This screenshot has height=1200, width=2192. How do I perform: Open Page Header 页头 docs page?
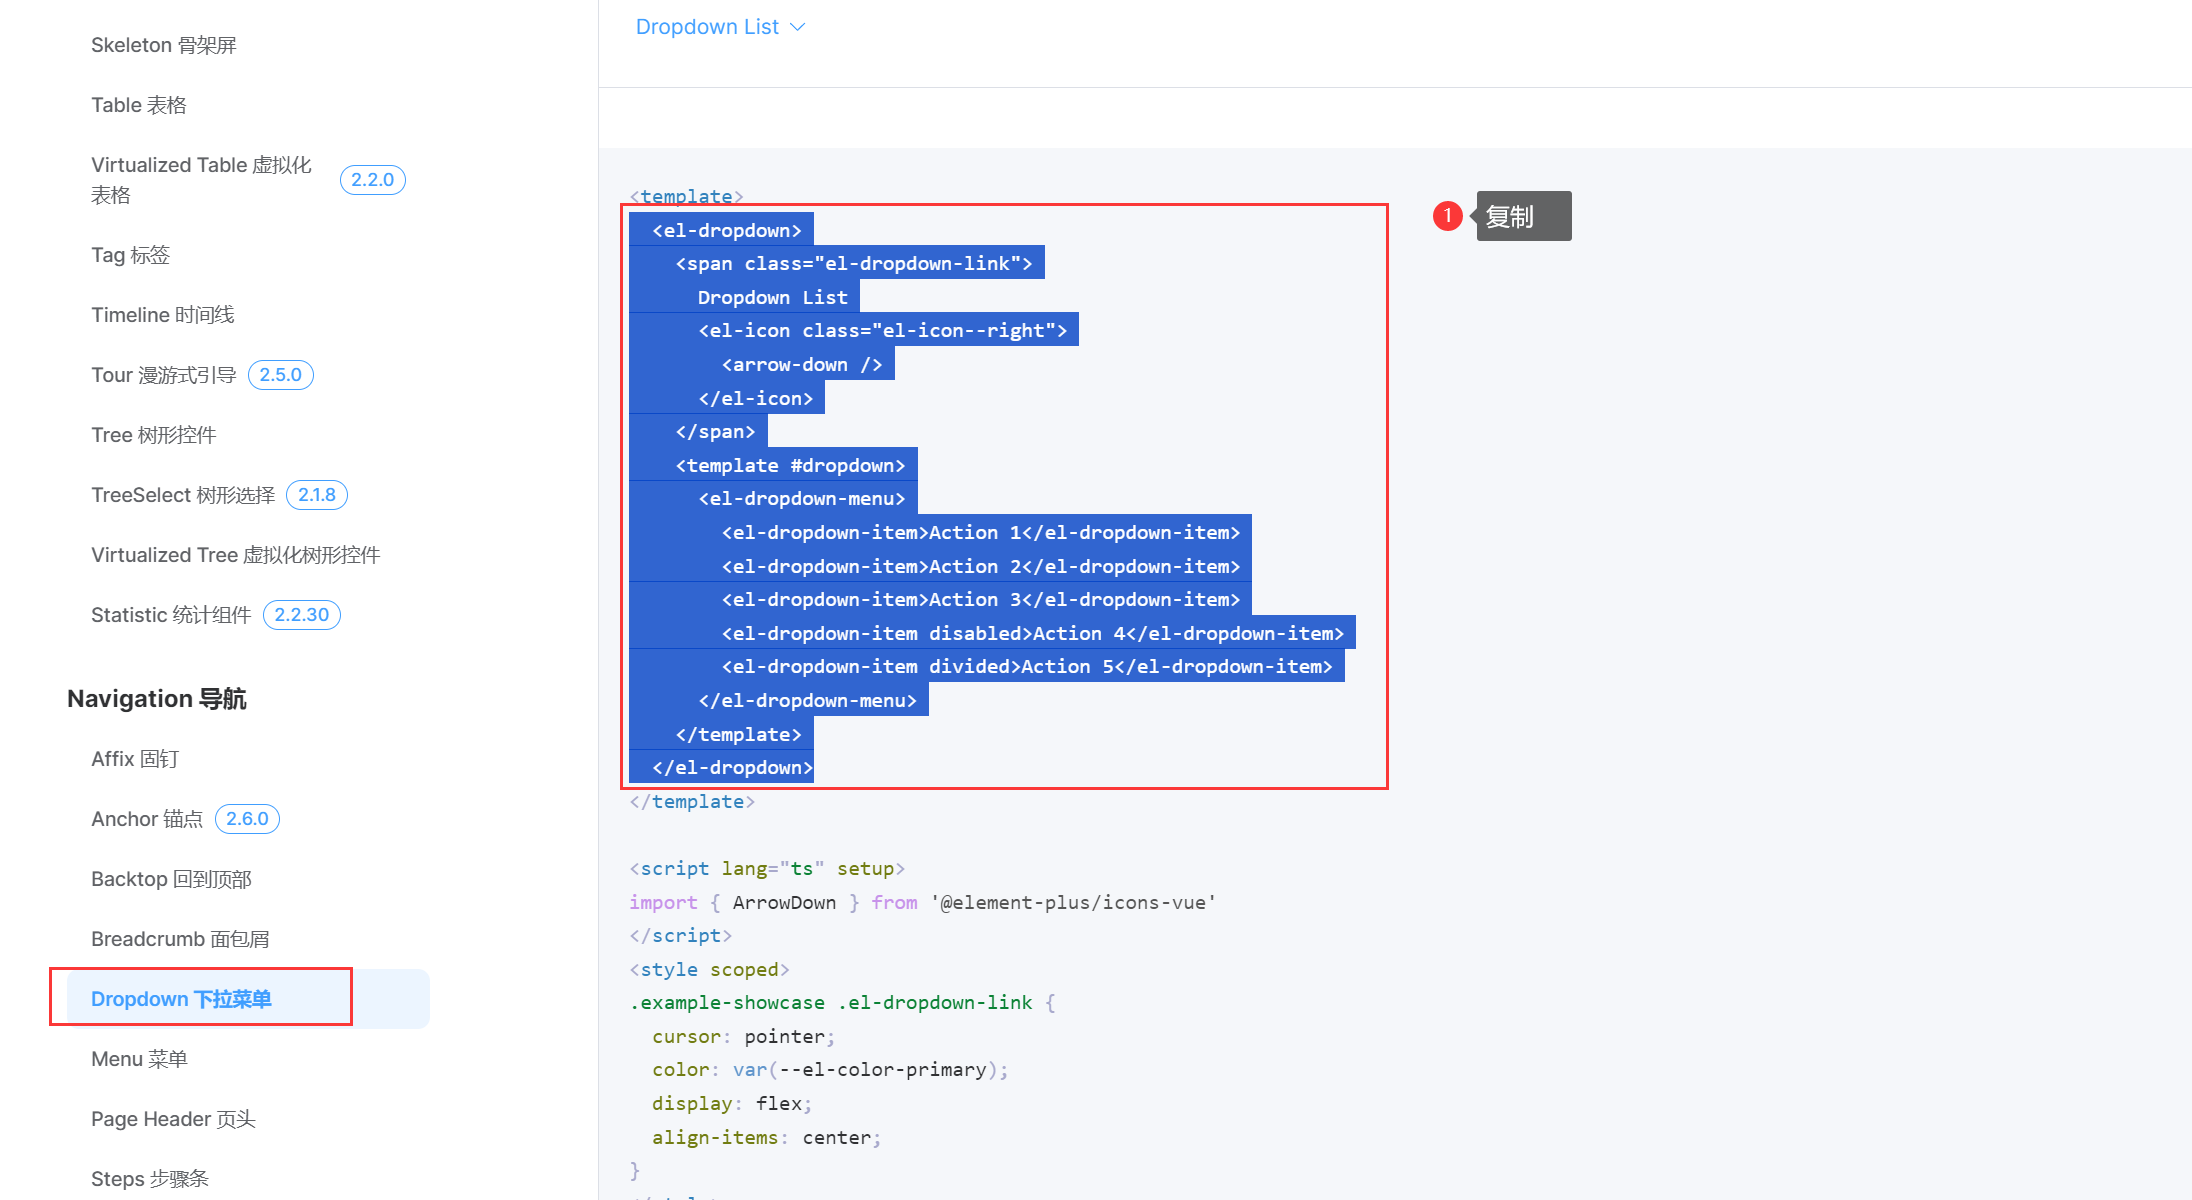(x=173, y=1119)
